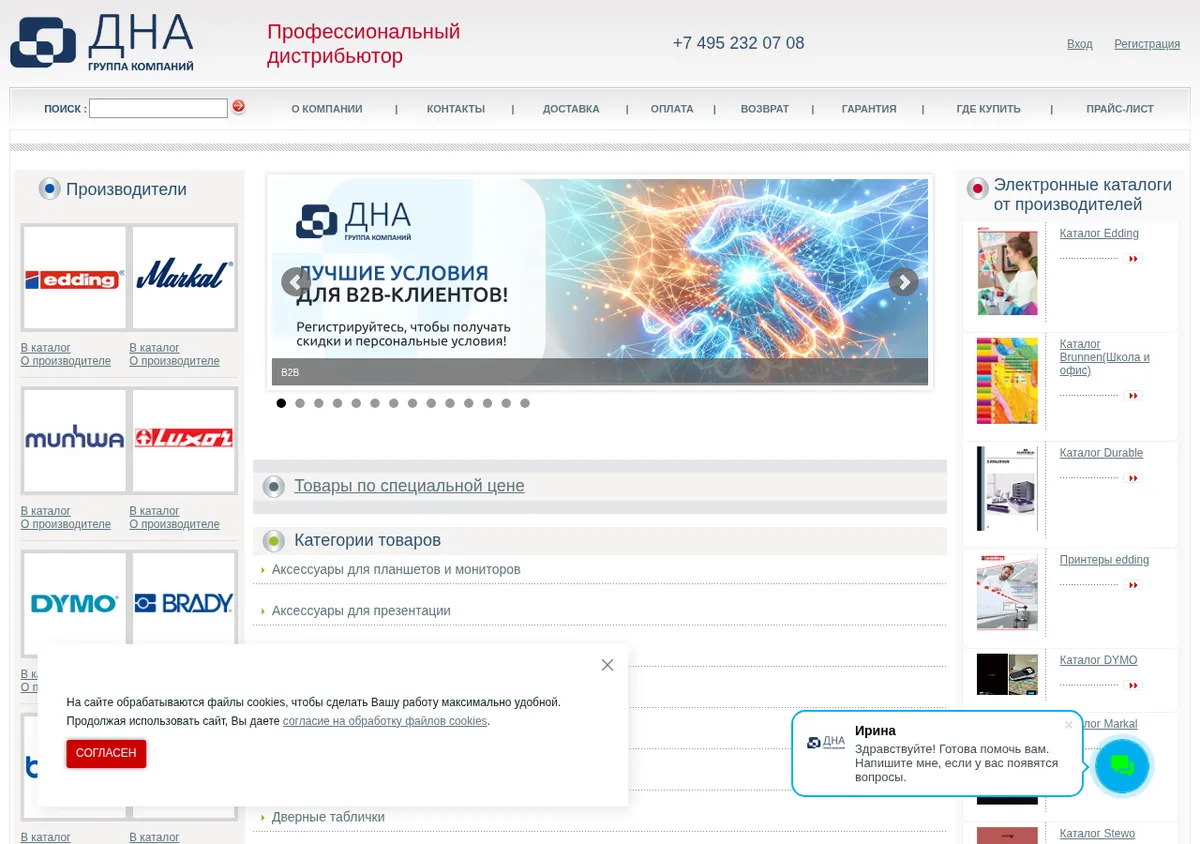
Task: Open Дверные таблички category item
Action: pos(328,817)
